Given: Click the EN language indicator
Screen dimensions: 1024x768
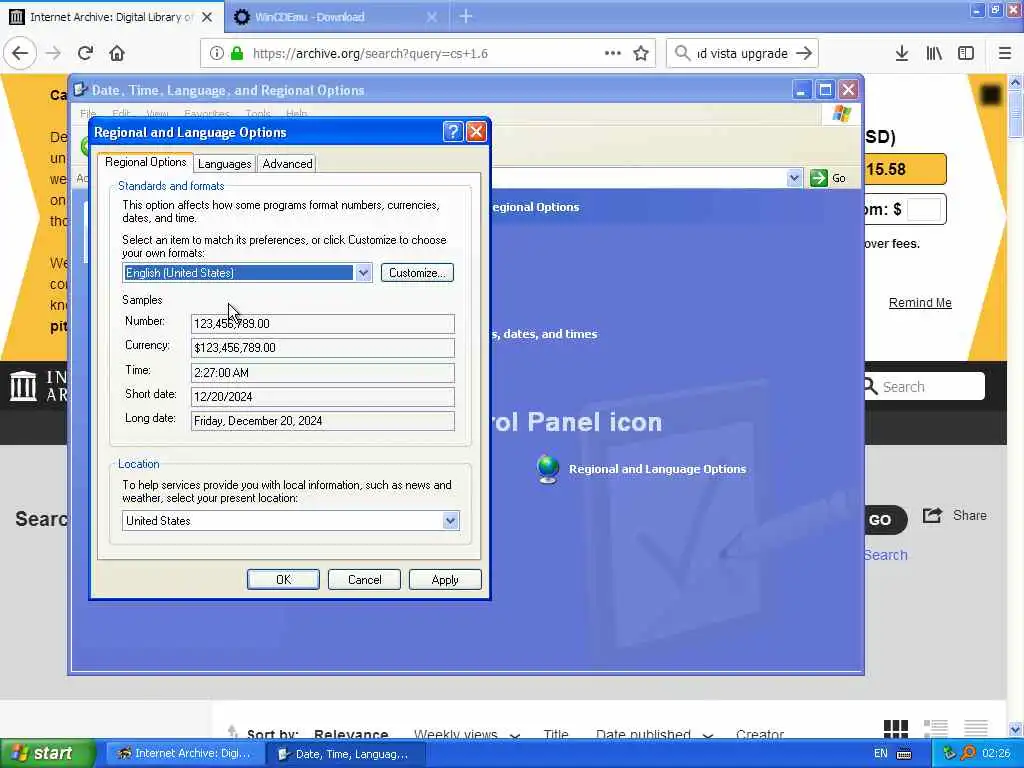Looking at the screenshot, I should point(880,754).
